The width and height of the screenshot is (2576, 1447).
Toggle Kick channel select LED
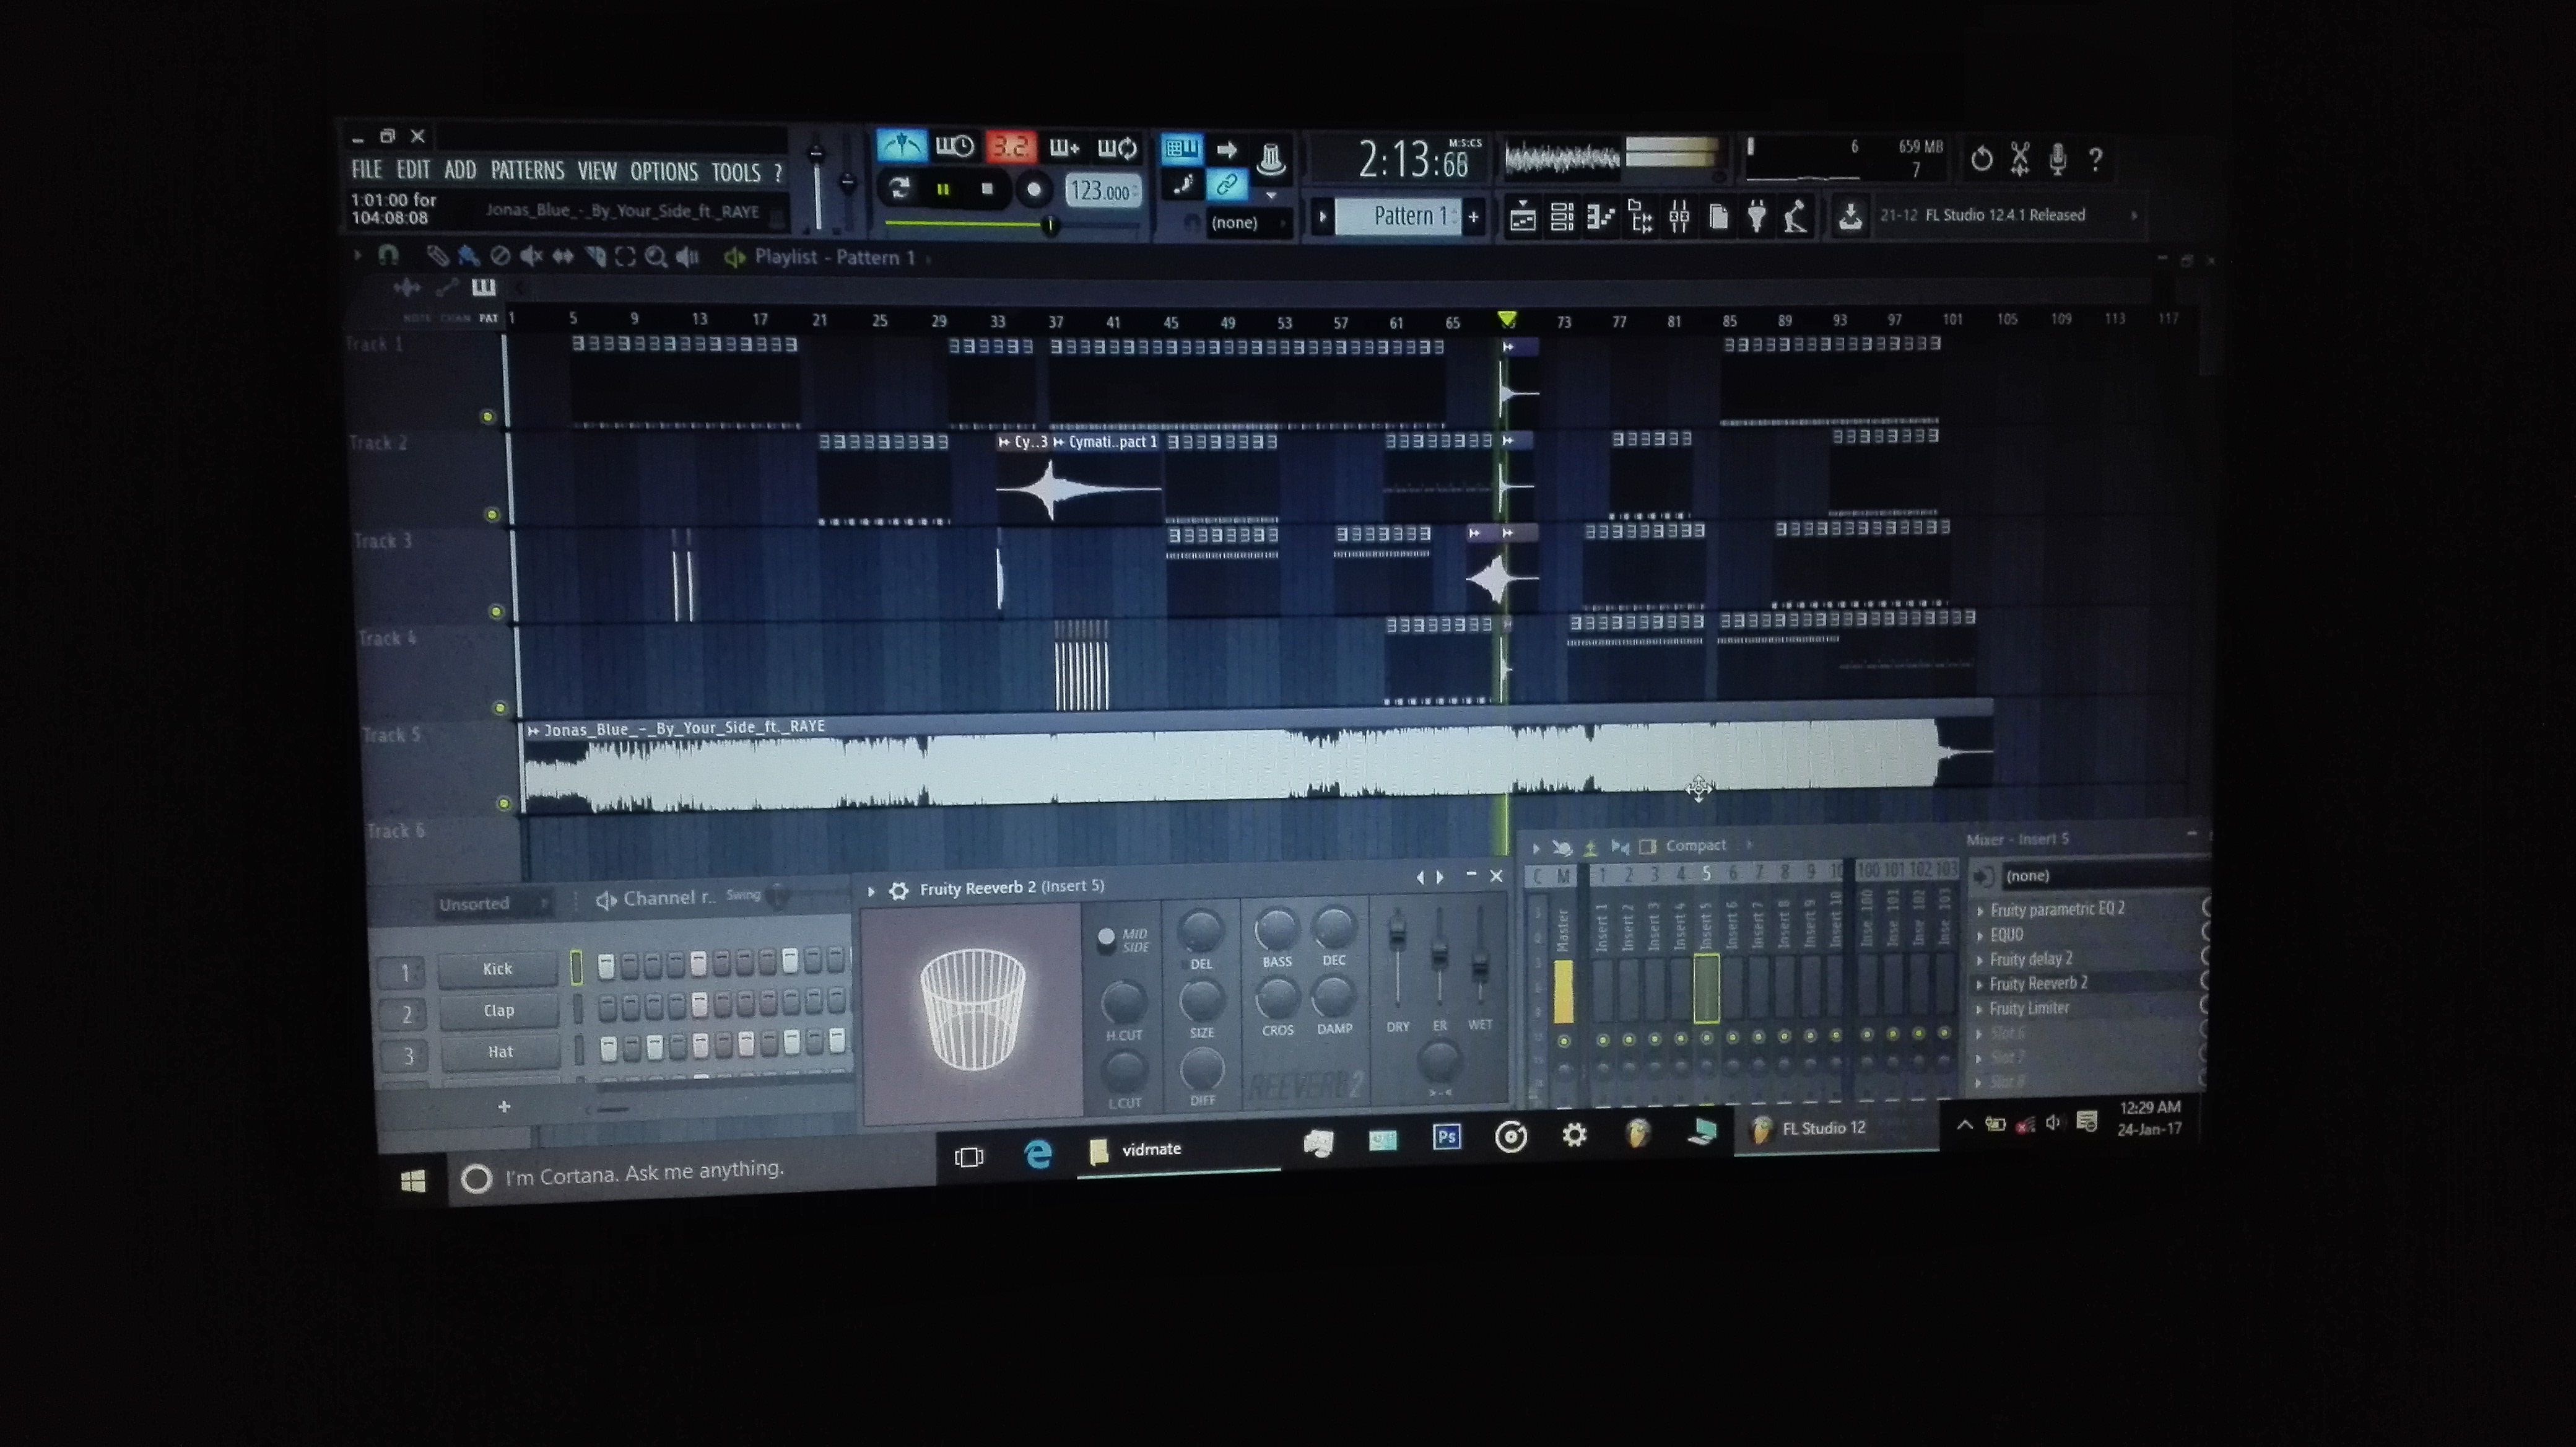[576, 967]
